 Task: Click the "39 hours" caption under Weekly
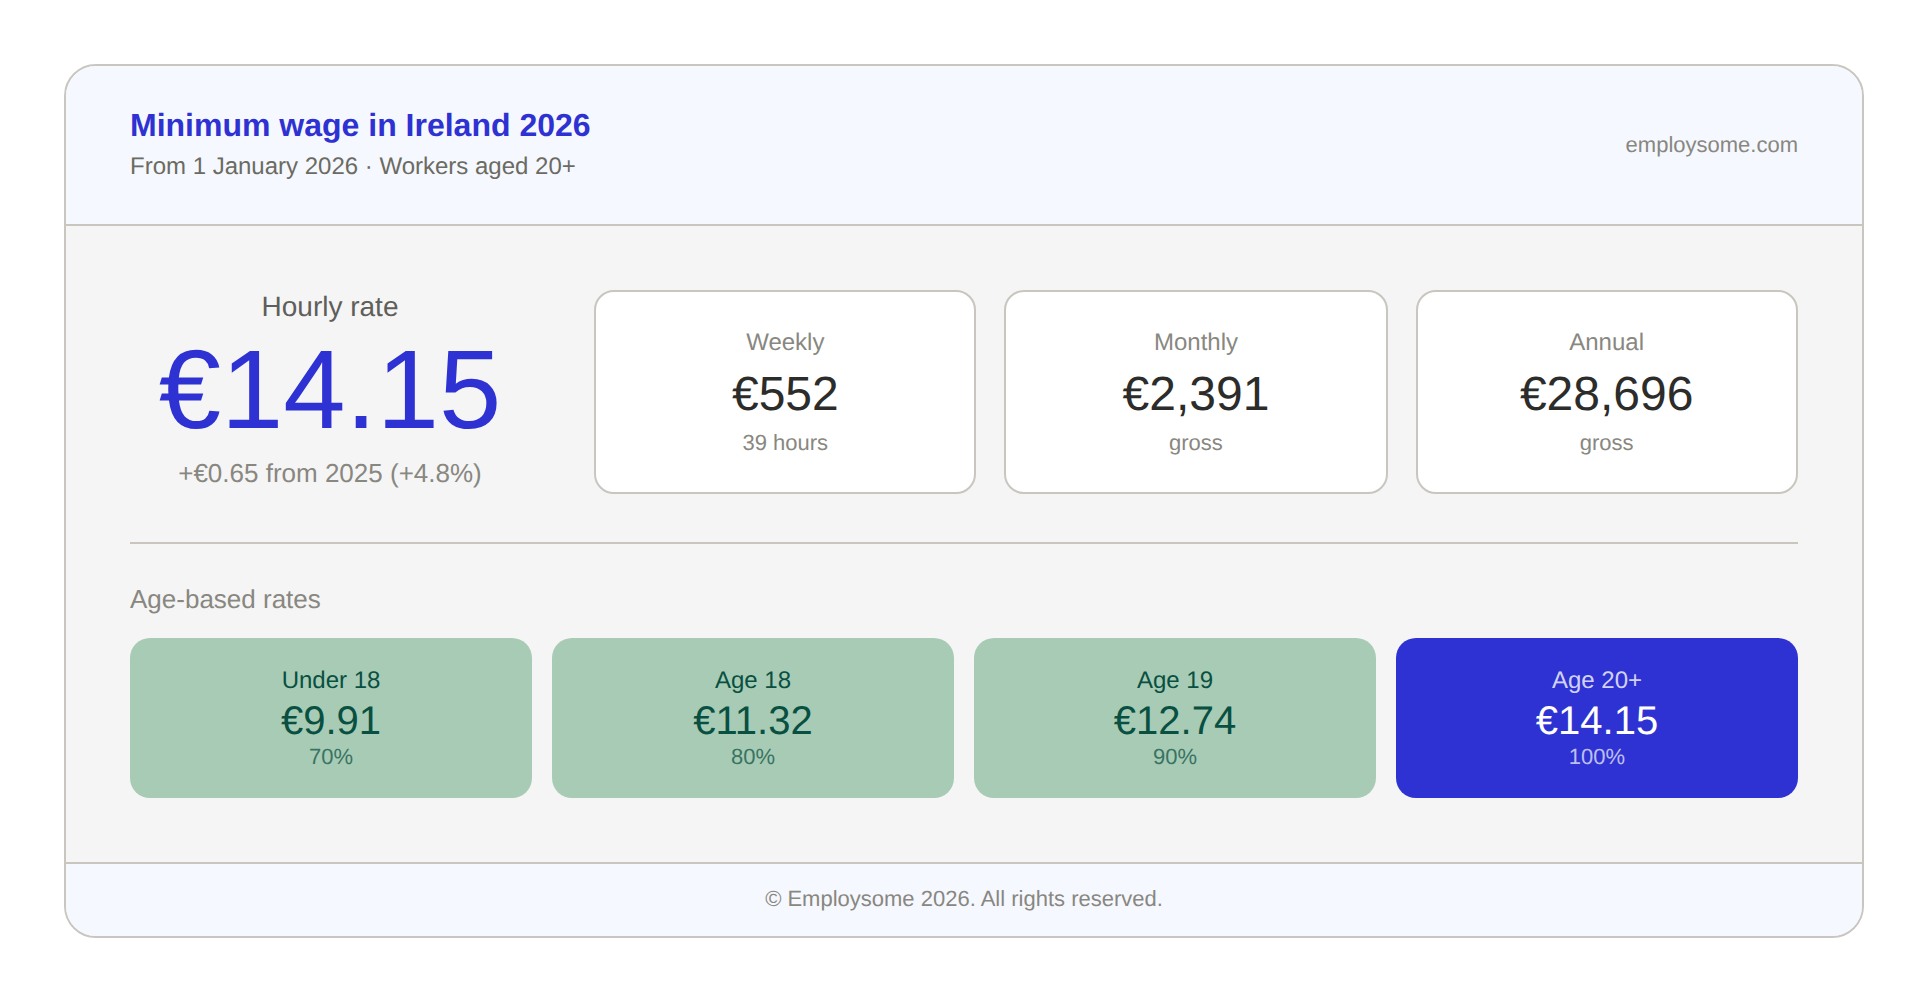tap(785, 442)
